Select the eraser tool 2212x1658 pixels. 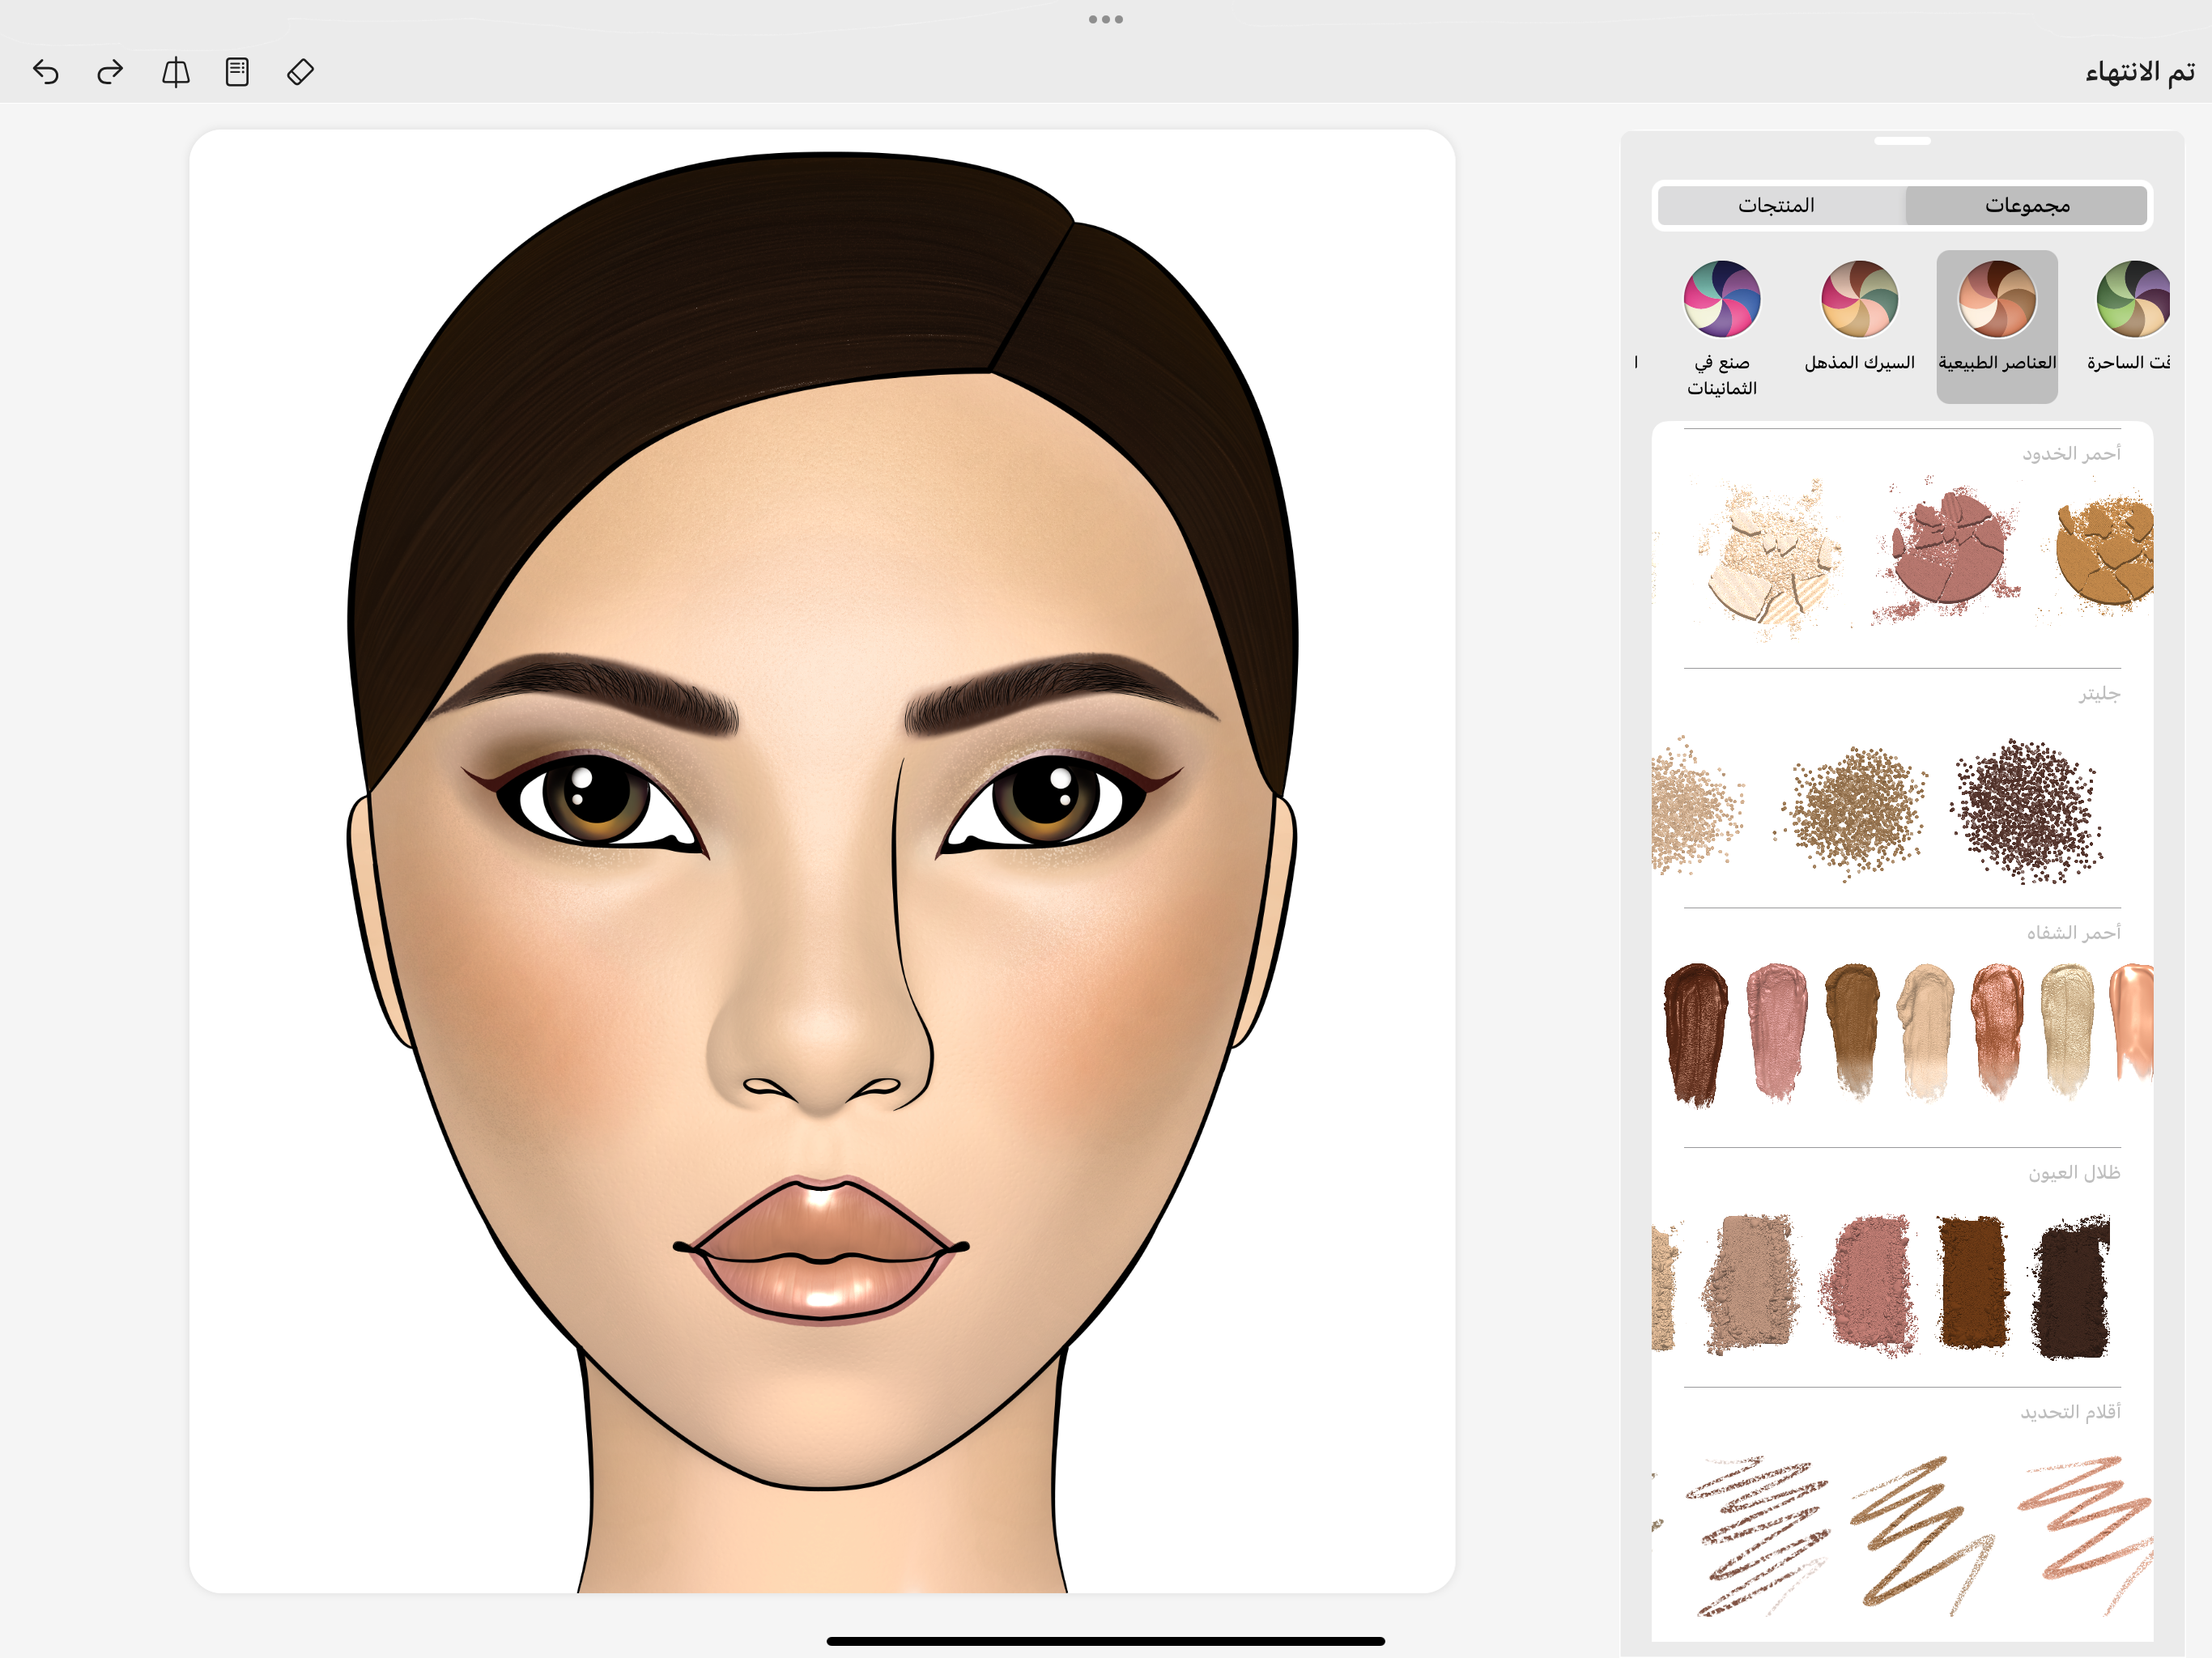pos(300,72)
